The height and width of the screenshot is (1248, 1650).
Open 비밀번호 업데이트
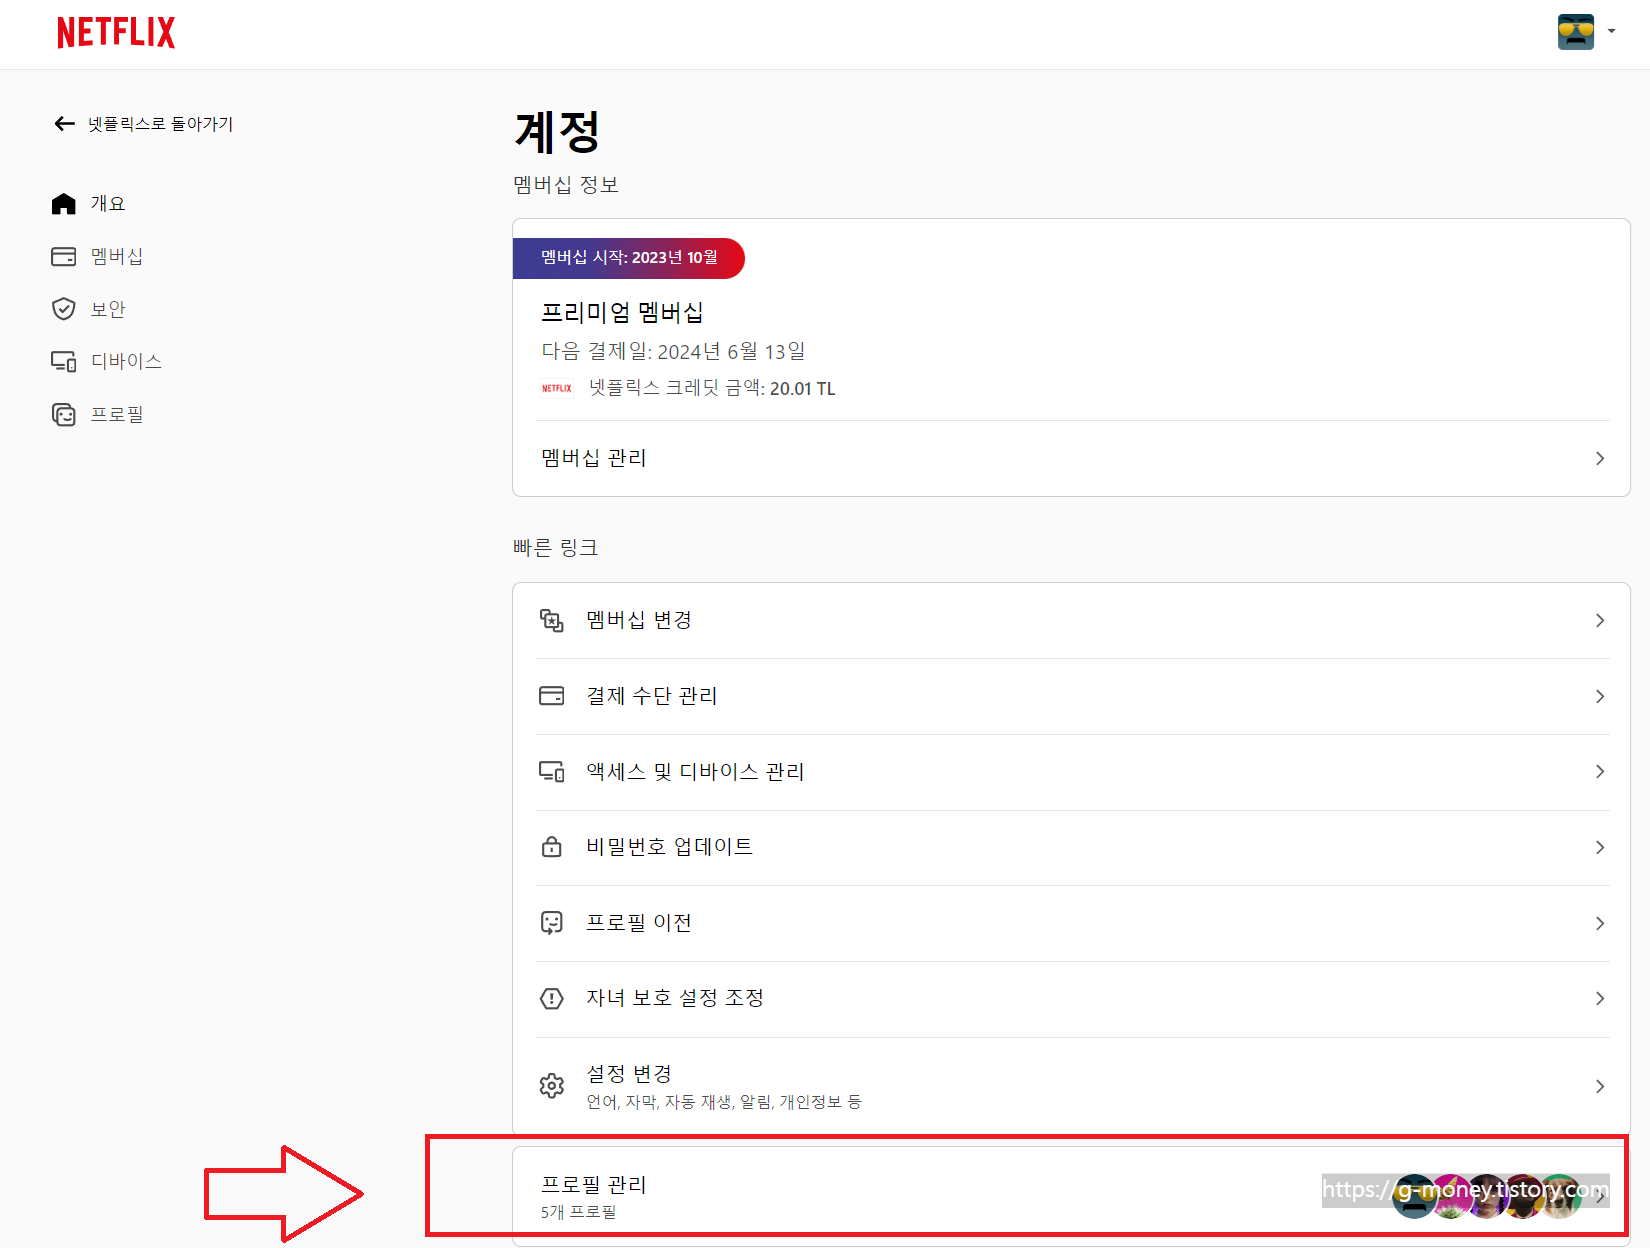[1071, 847]
